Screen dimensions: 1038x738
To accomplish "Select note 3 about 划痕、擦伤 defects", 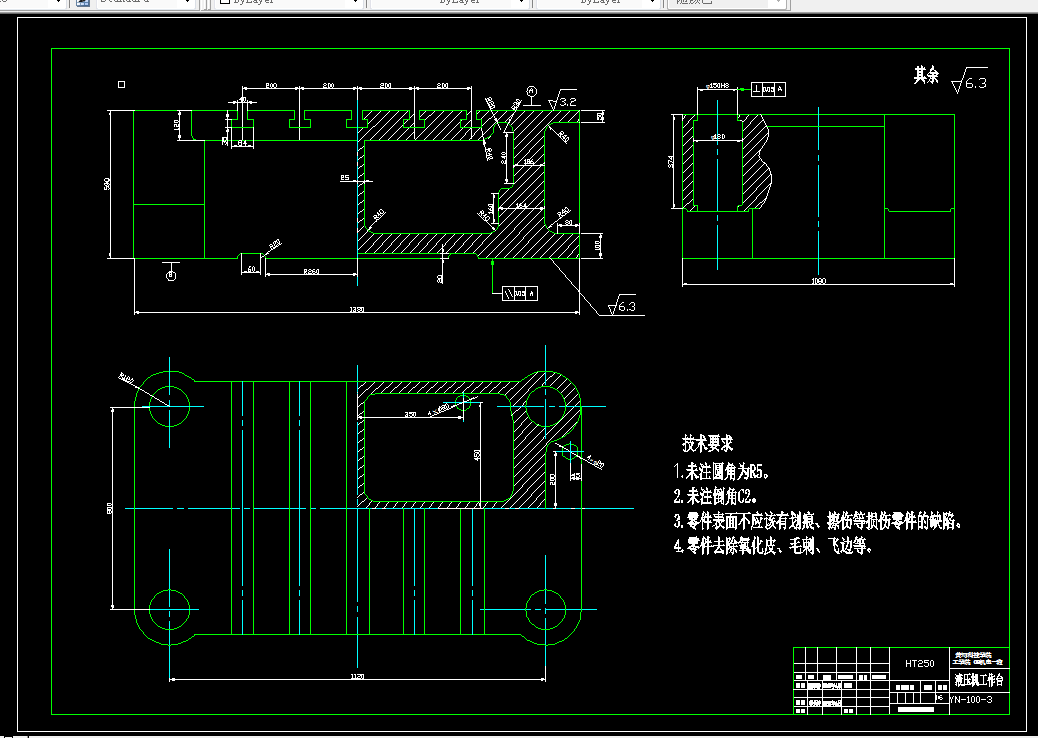I will click(818, 521).
